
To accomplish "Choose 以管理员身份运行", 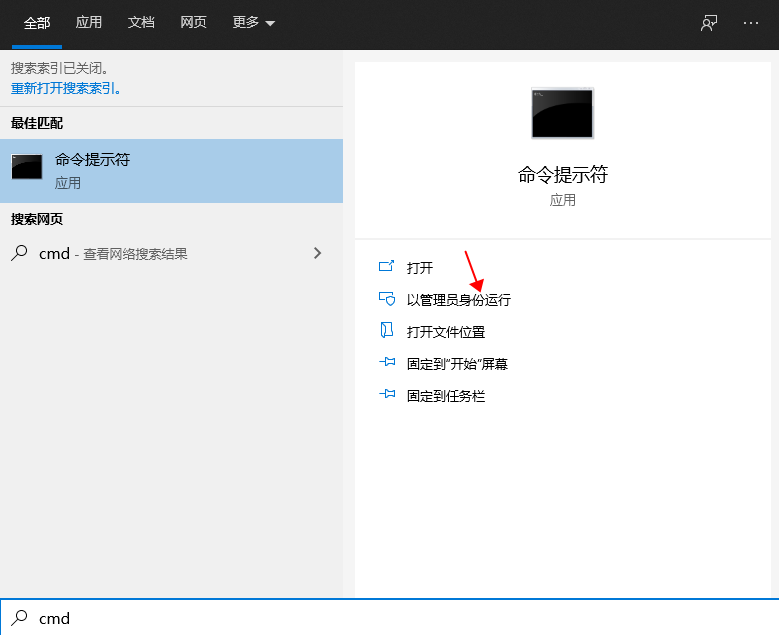I will pyautogui.click(x=459, y=300).
